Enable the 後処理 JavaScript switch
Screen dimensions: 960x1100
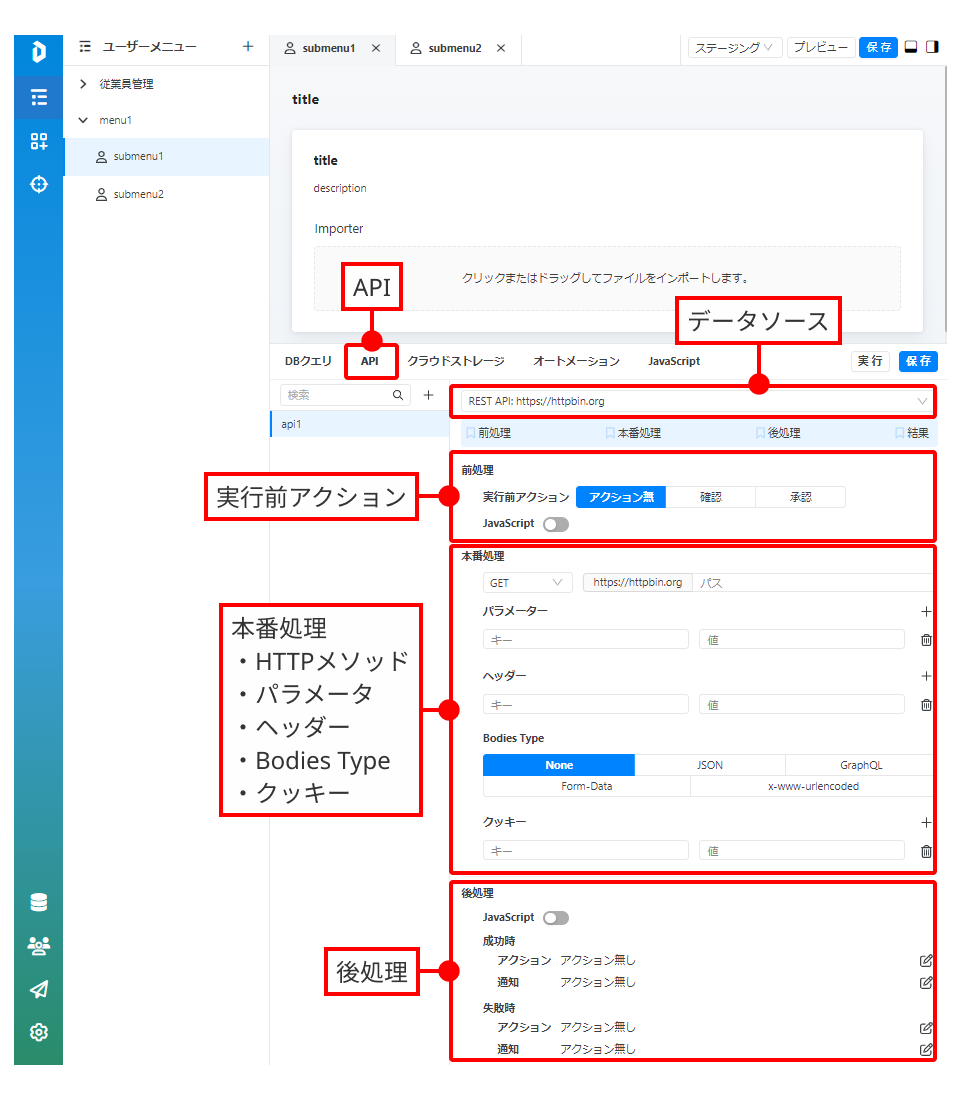coord(556,918)
